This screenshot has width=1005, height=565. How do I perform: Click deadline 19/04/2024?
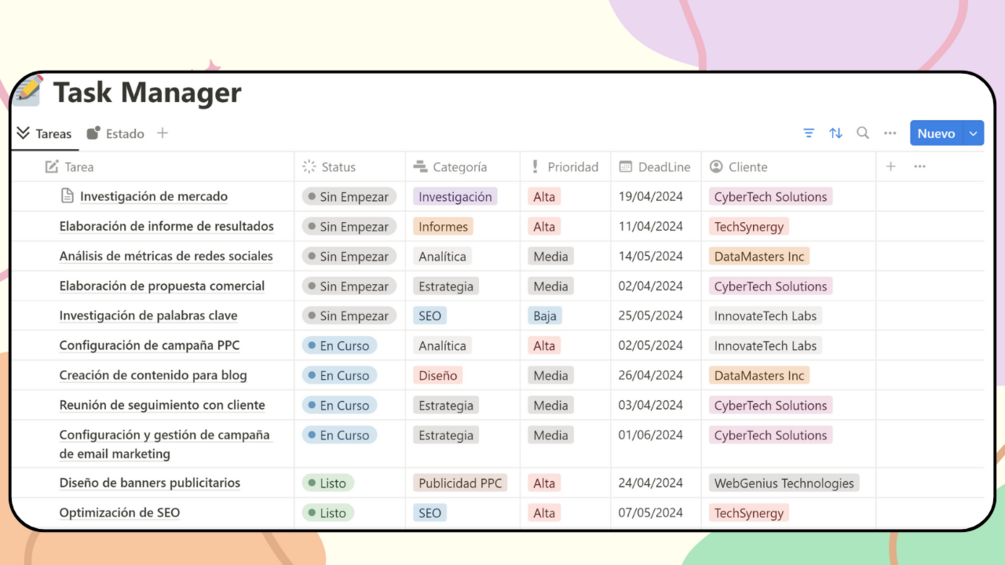(x=651, y=197)
